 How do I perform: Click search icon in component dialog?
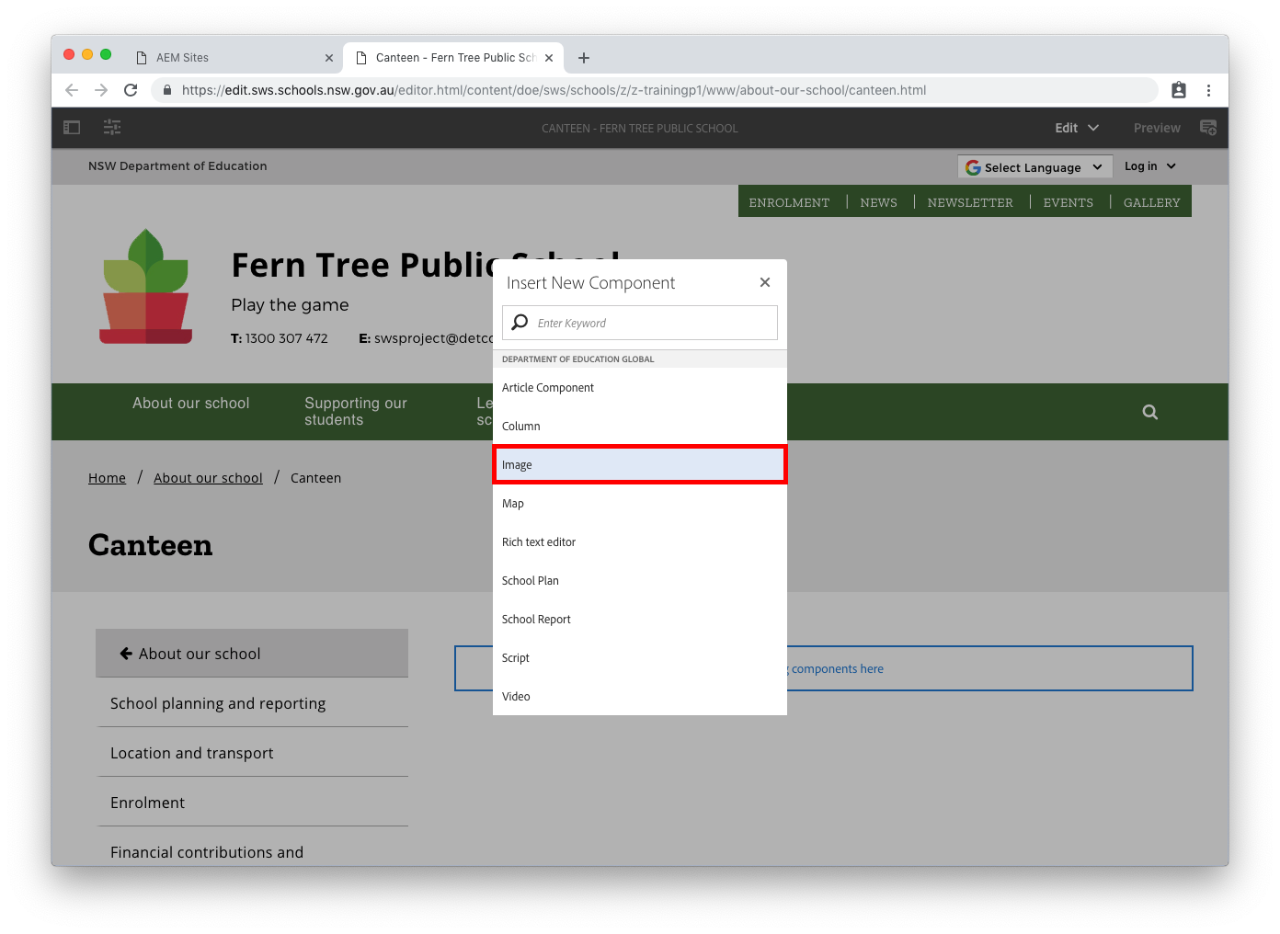tap(519, 323)
